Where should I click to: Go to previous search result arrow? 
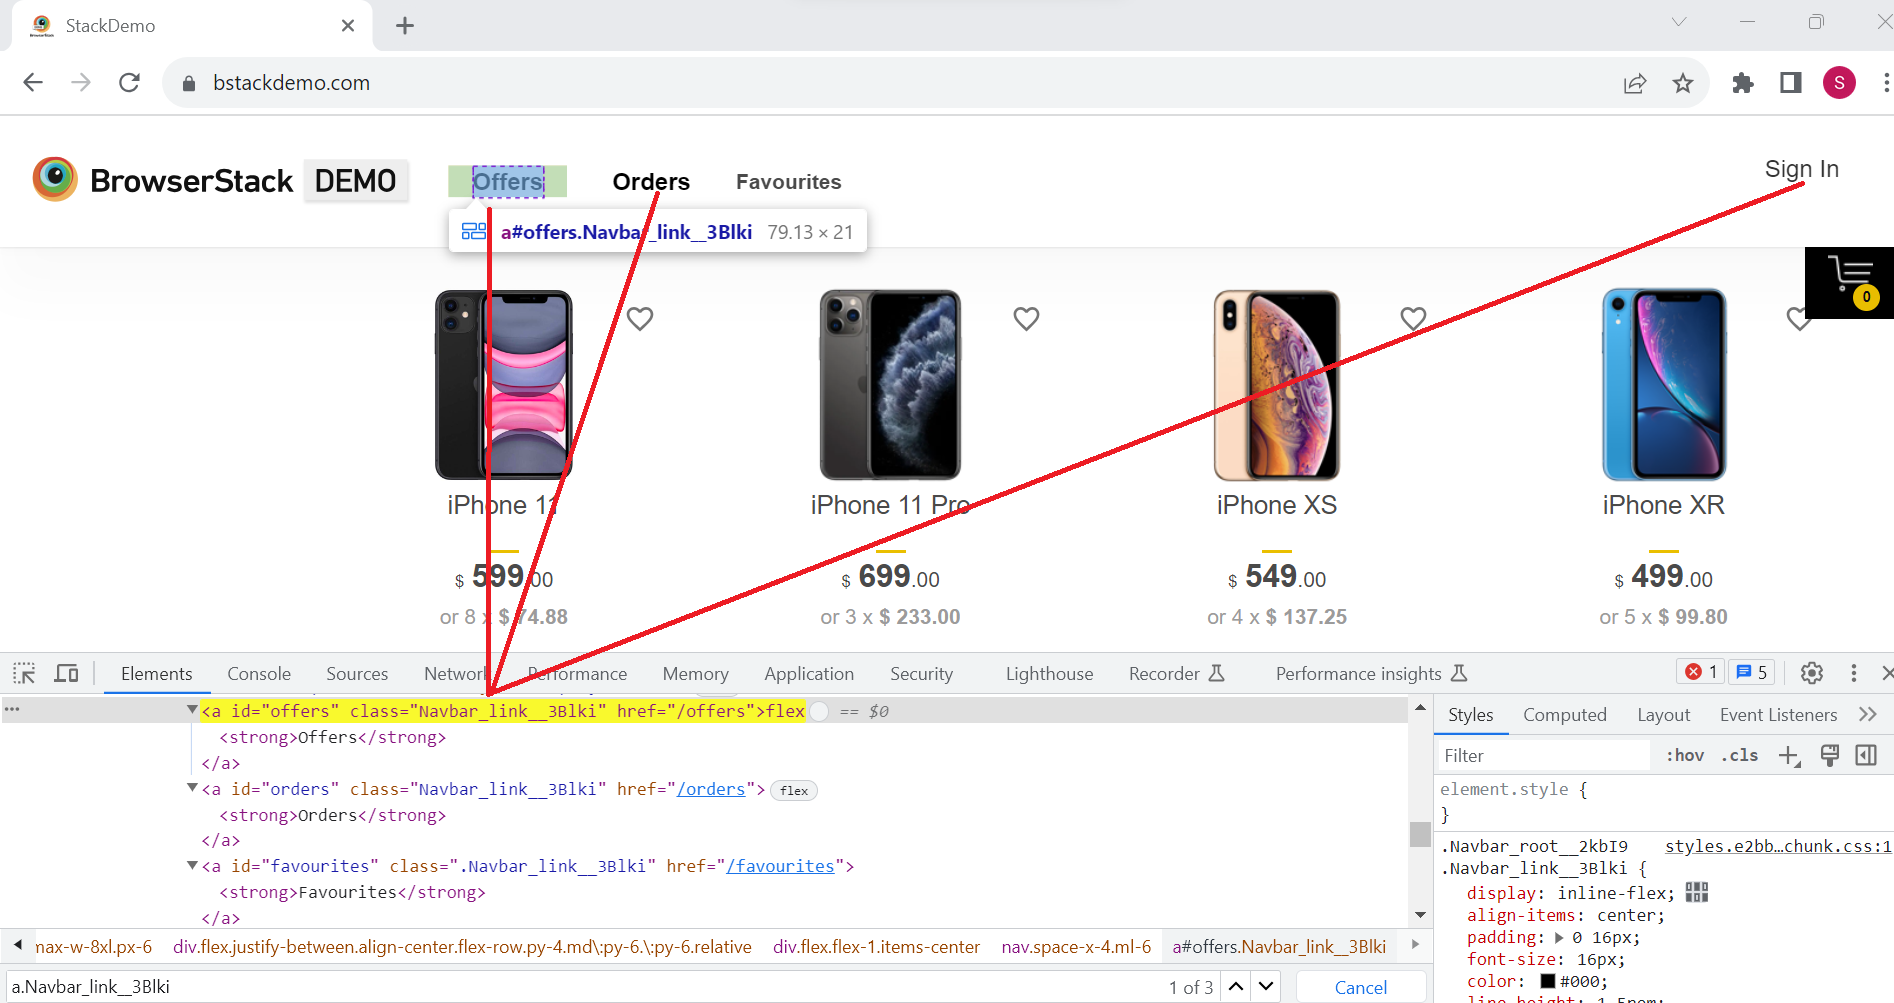pyautogui.click(x=1236, y=987)
